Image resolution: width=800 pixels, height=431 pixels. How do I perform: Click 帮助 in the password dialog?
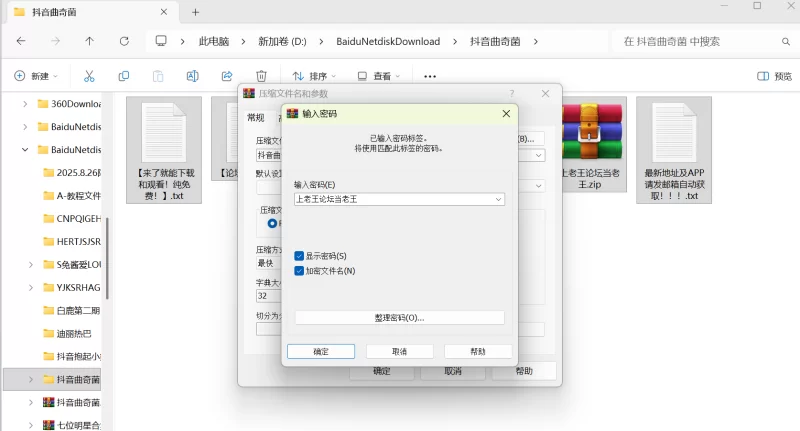478,351
